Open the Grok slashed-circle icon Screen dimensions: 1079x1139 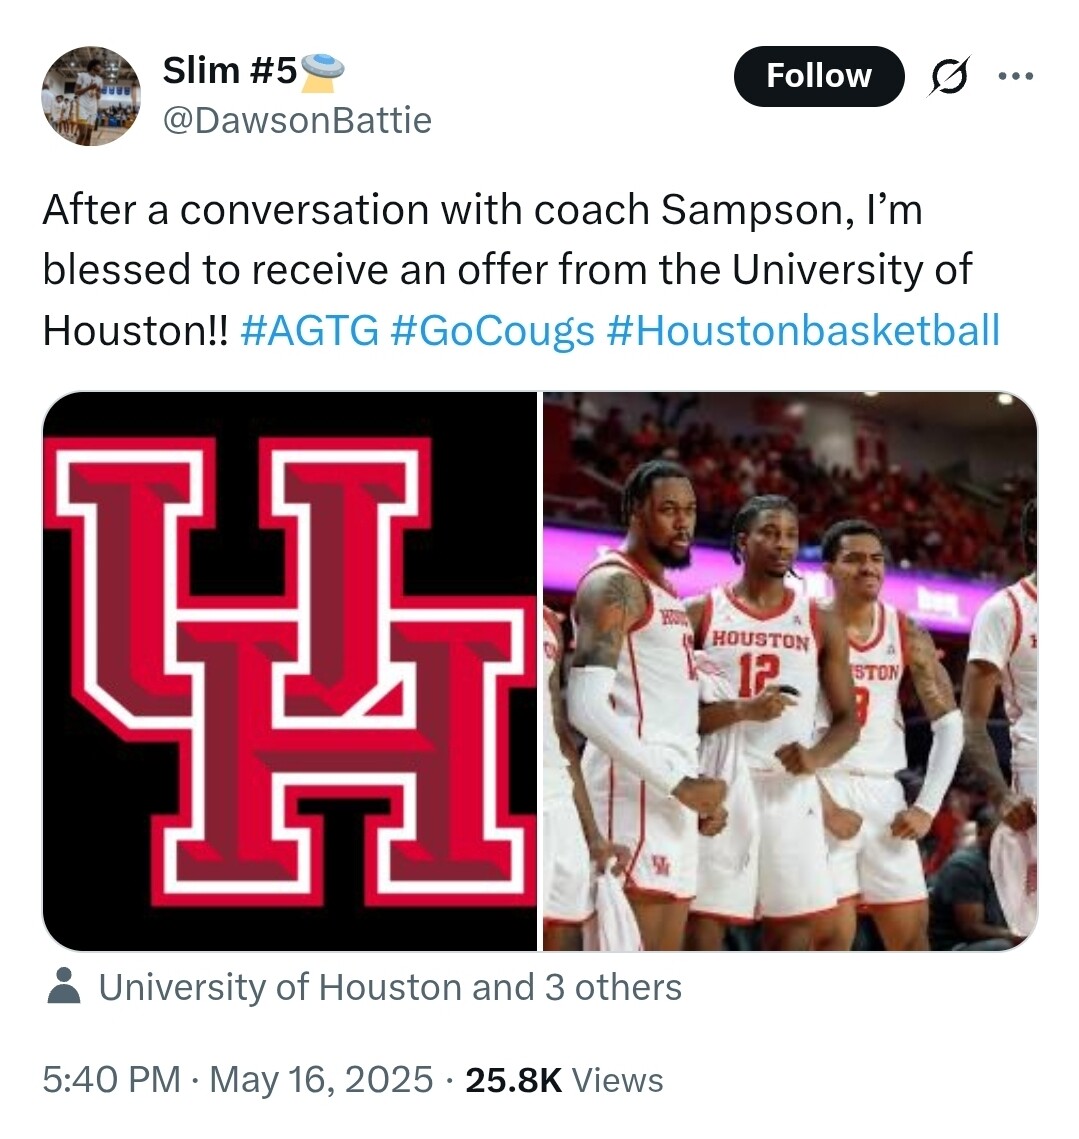[947, 76]
